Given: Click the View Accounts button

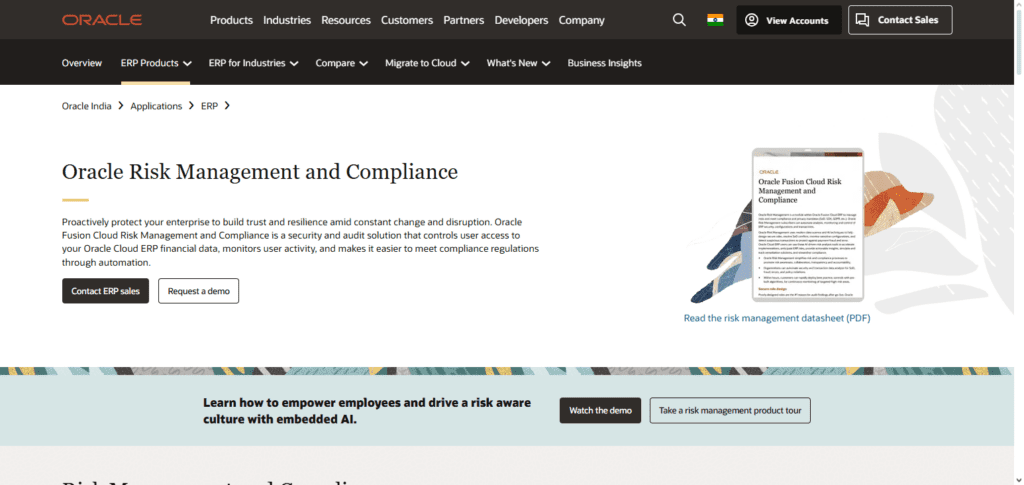Looking at the screenshot, I should [788, 20].
